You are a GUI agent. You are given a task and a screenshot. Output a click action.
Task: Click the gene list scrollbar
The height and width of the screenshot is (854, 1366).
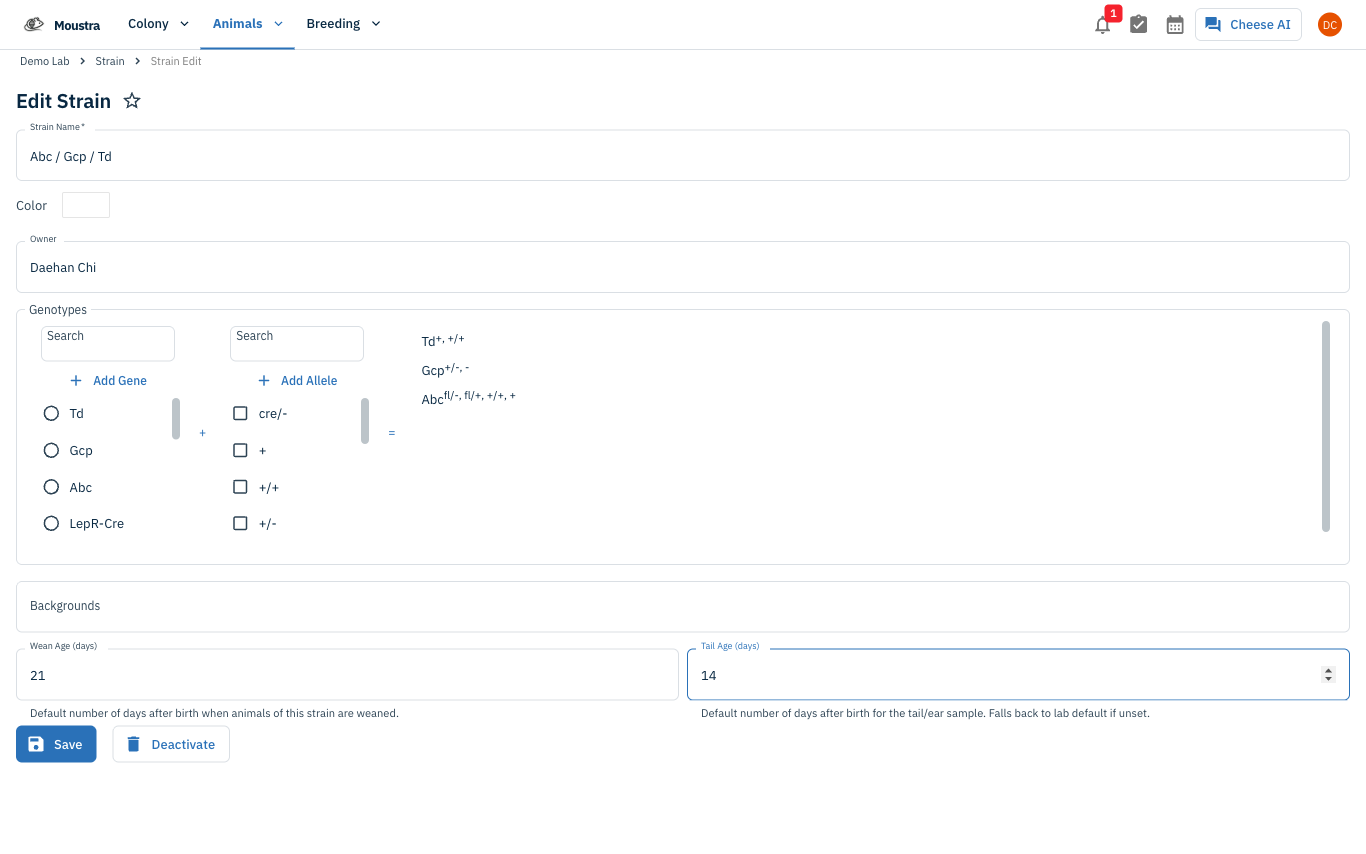pyautogui.click(x=176, y=419)
